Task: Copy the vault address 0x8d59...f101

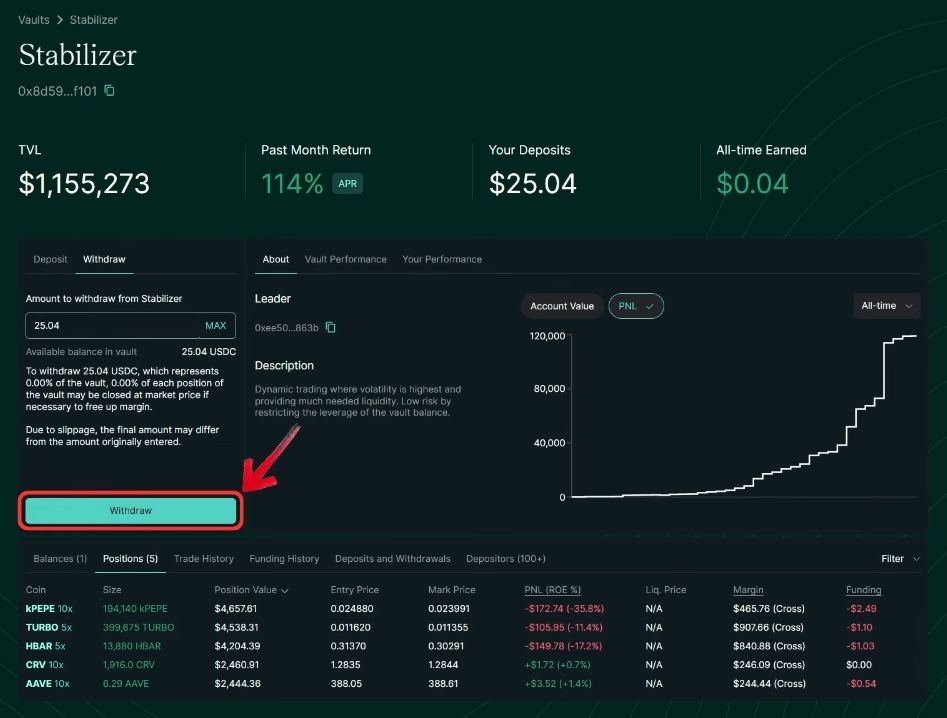Action: click(x=109, y=91)
